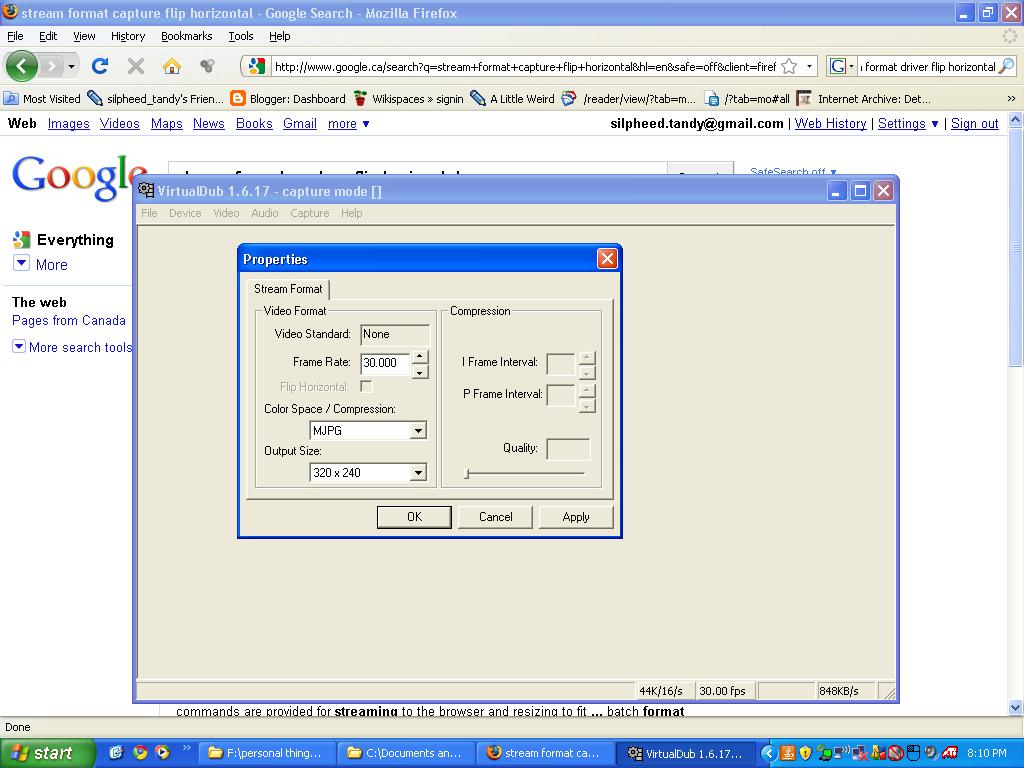Viewport: 1024px width, 768px height.
Task: Click the Frame Rate input field
Action: pyautogui.click(x=385, y=363)
